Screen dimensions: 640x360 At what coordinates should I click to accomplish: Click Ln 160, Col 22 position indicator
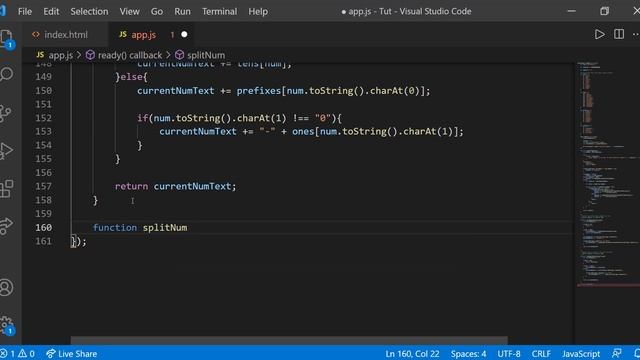412,353
